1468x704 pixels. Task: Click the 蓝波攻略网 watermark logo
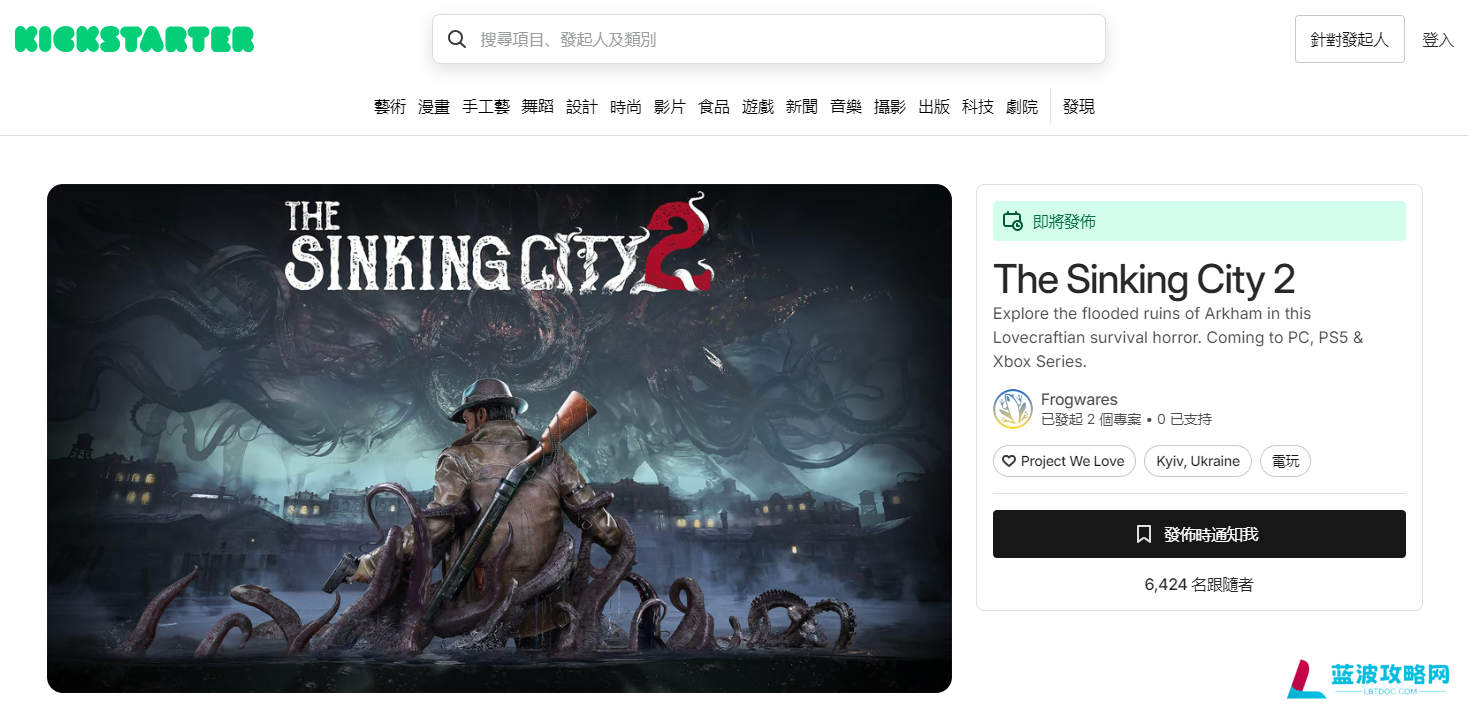(1368, 678)
